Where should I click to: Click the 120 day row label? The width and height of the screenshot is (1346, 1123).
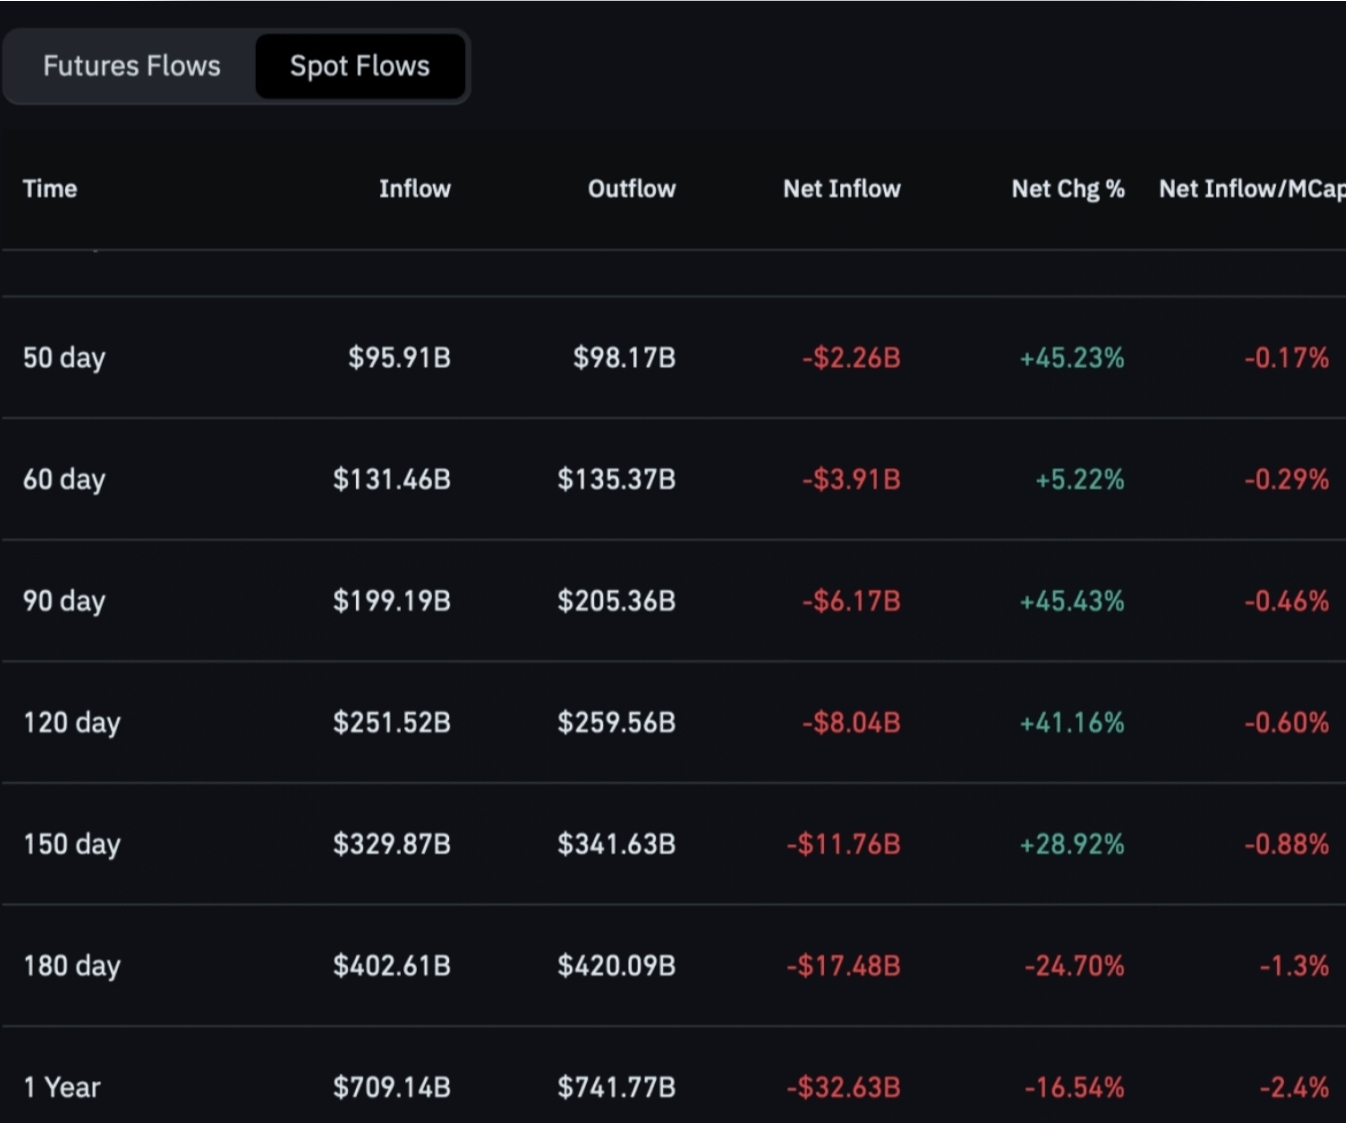[x=72, y=723]
